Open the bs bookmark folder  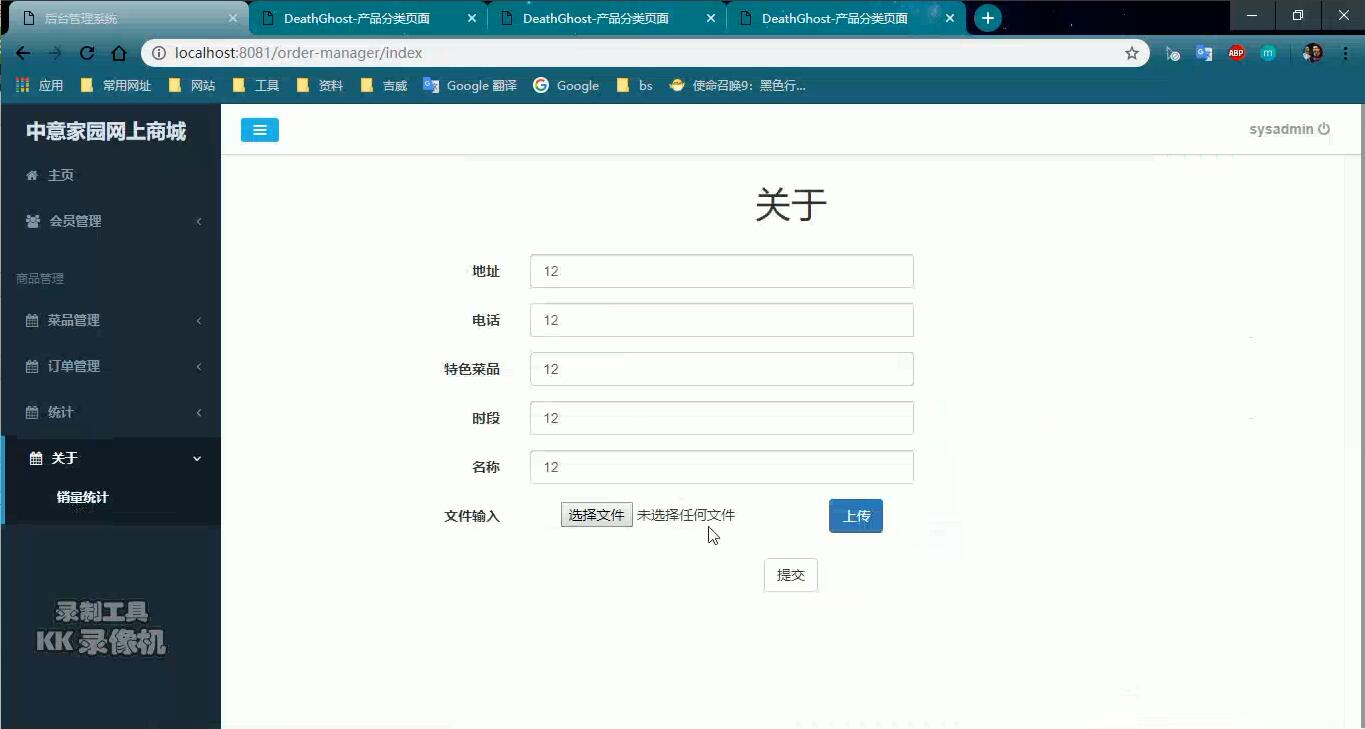pyautogui.click(x=635, y=86)
